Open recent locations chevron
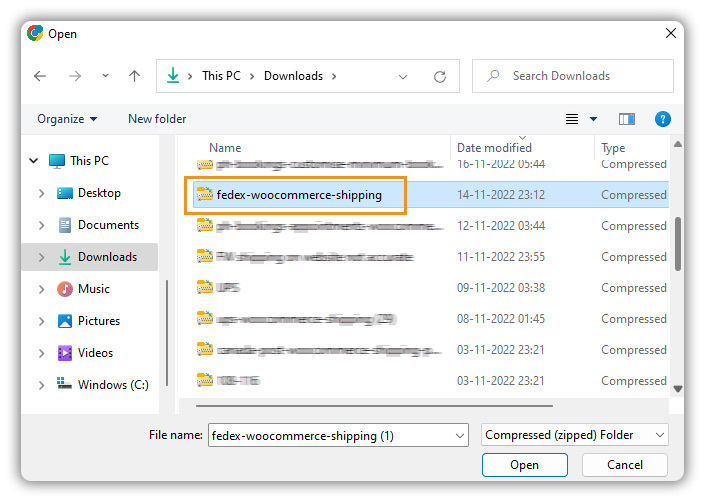The height and width of the screenshot is (503, 704). (x=106, y=76)
